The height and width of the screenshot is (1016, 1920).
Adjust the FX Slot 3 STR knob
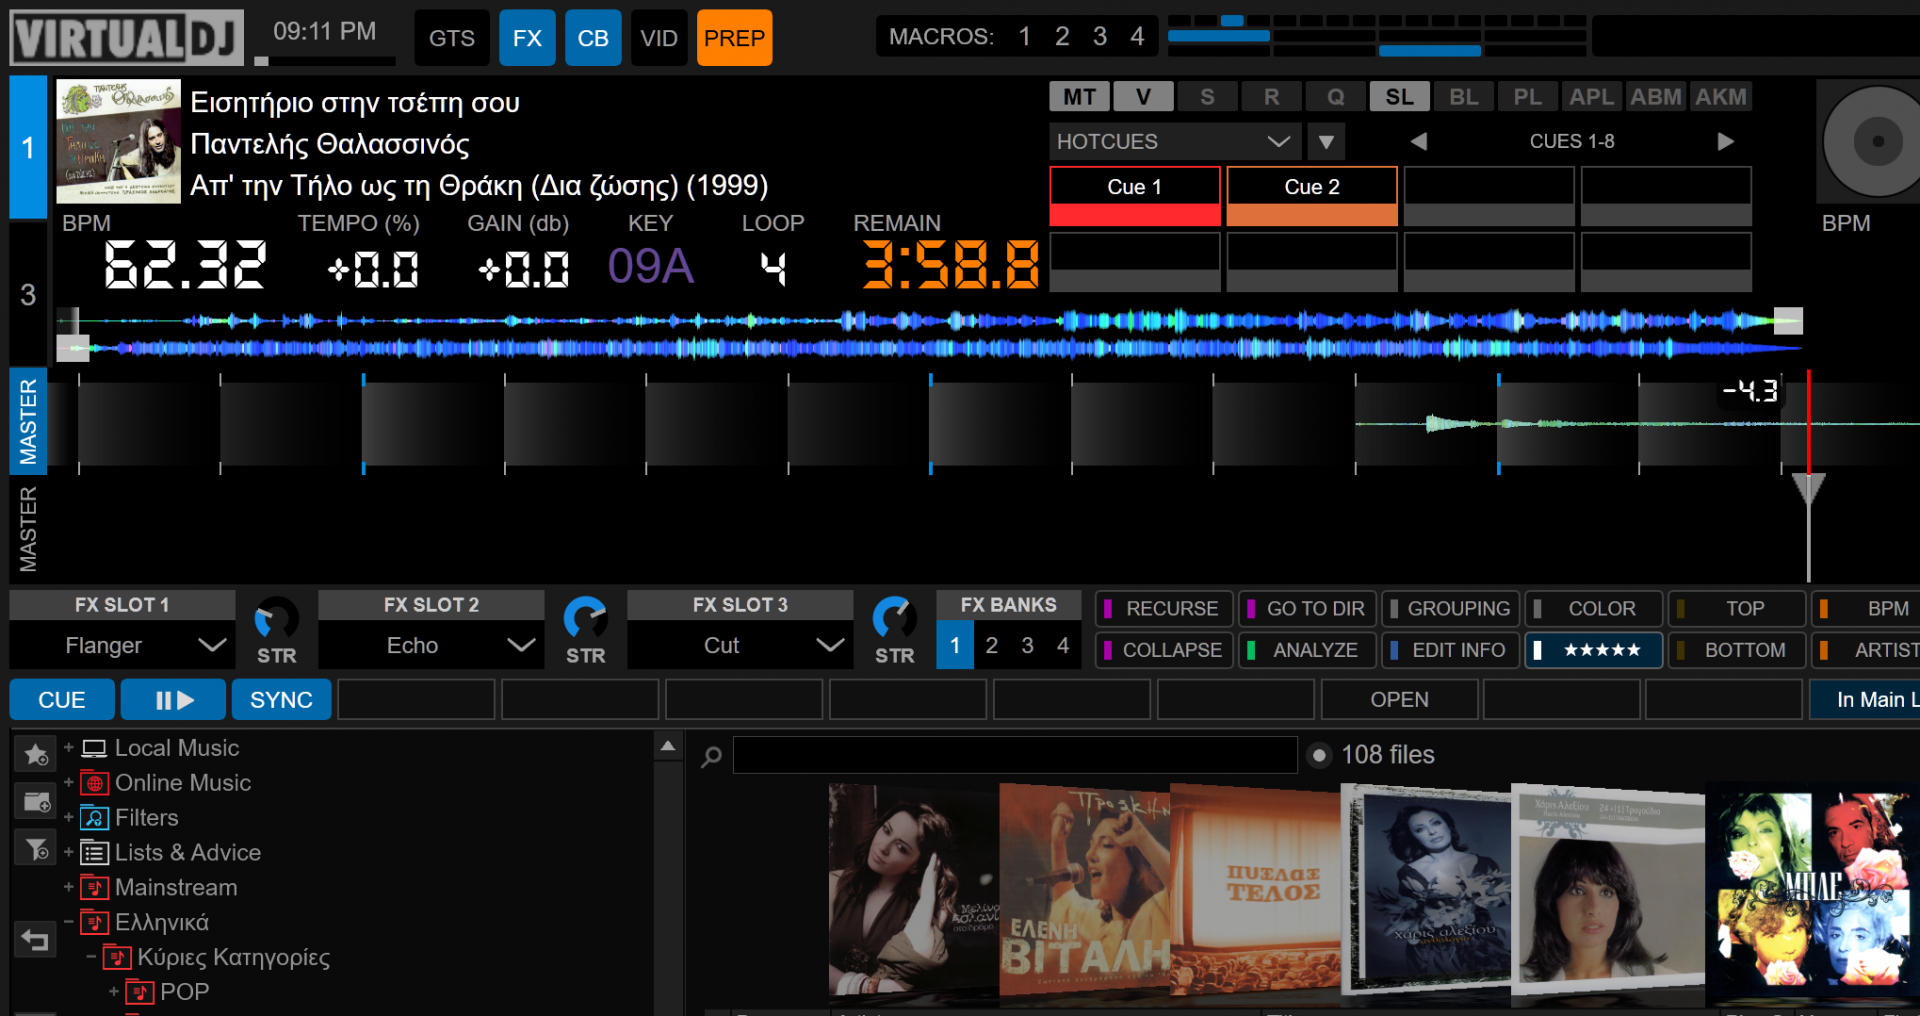[894, 619]
